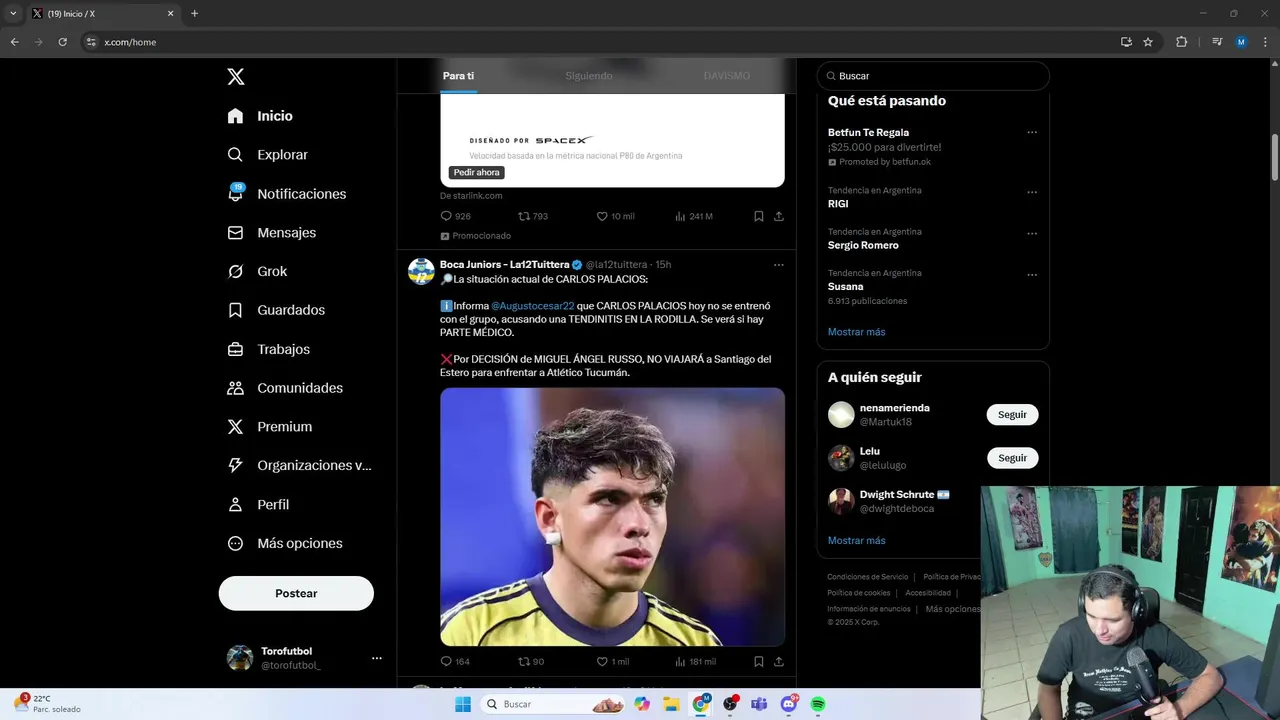The width and height of the screenshot is (1280, 720).
Task: View La12Tuittera post stats 181 mil
Action: pos(696,661)
